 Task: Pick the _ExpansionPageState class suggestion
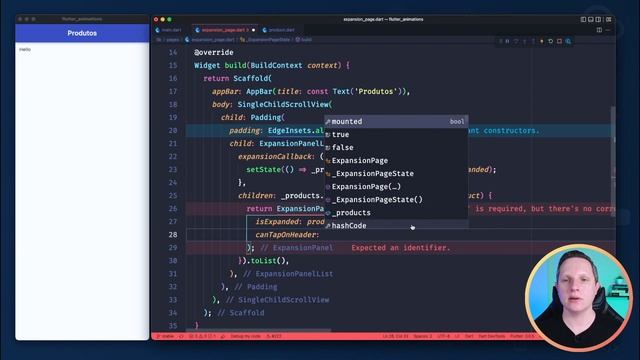tap(396, 173)
